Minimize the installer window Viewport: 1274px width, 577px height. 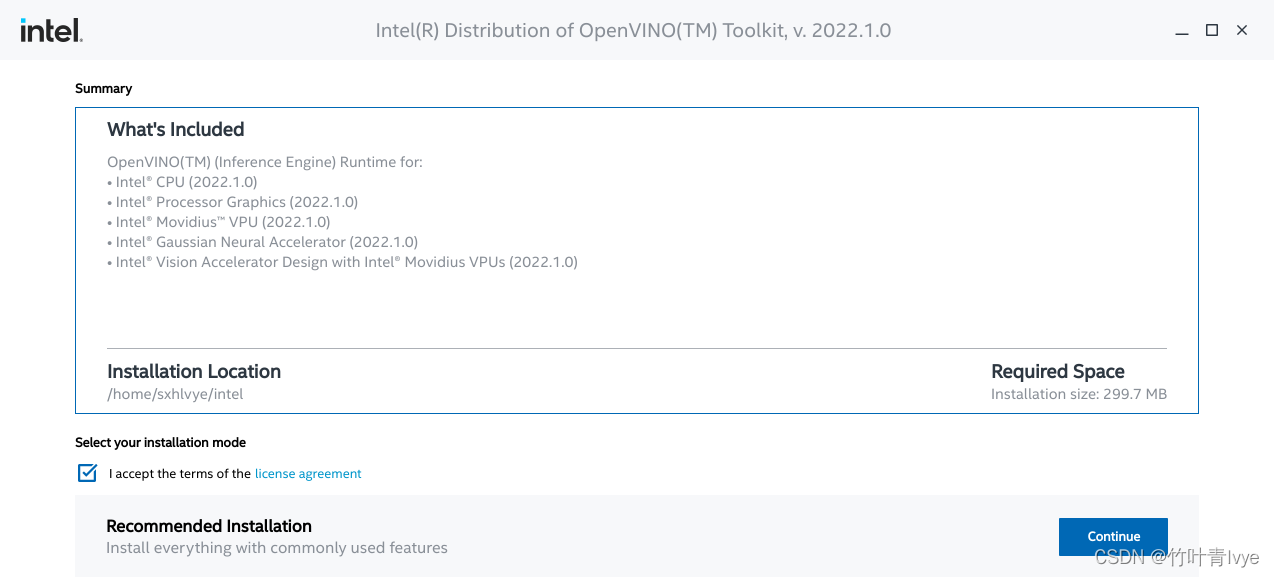pos(1182,31)
